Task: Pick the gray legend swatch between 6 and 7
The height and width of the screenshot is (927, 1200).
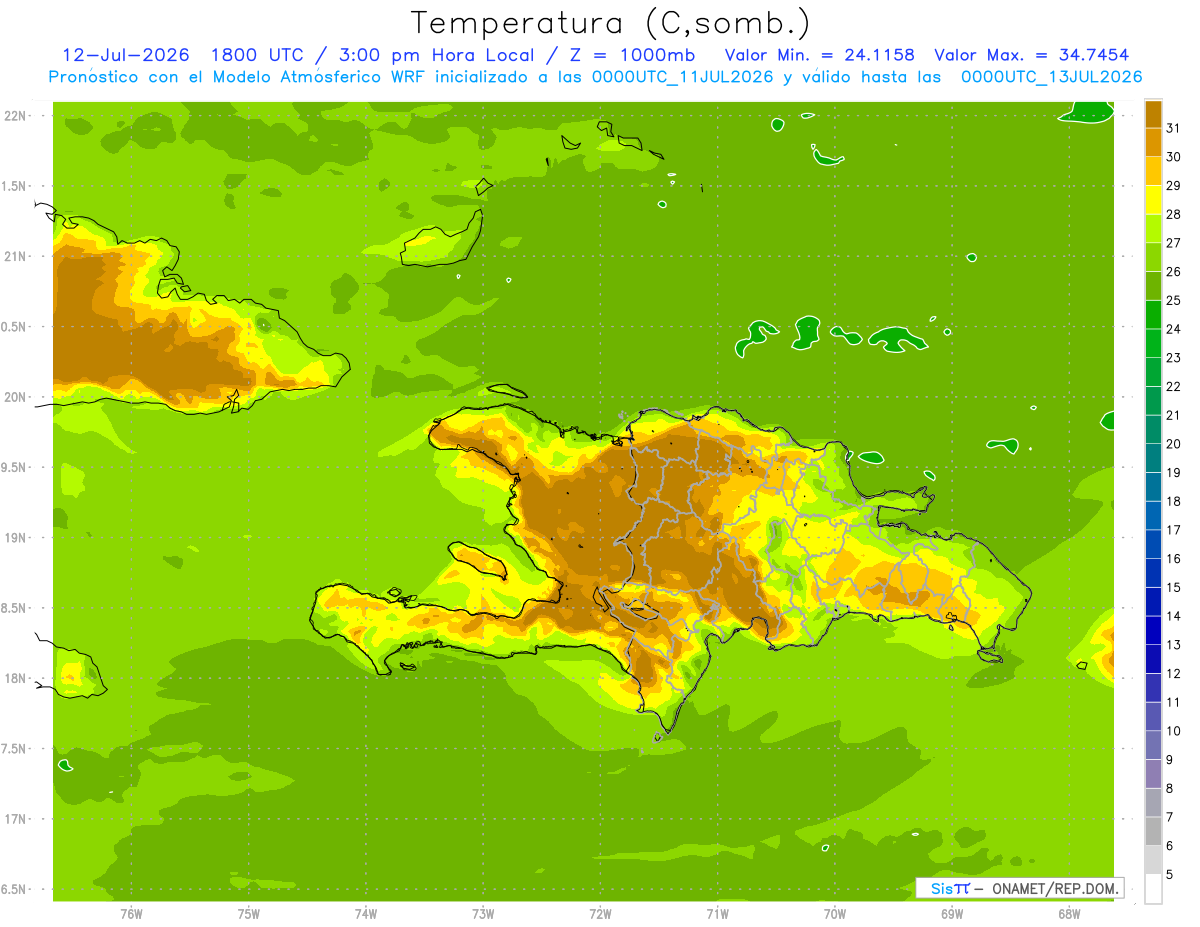Action: tap(1153, 831)
